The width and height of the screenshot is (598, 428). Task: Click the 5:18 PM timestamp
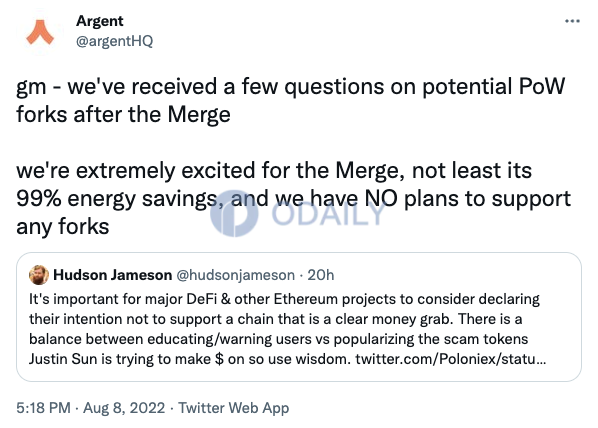pyautogui.click(x=43, y=408)
